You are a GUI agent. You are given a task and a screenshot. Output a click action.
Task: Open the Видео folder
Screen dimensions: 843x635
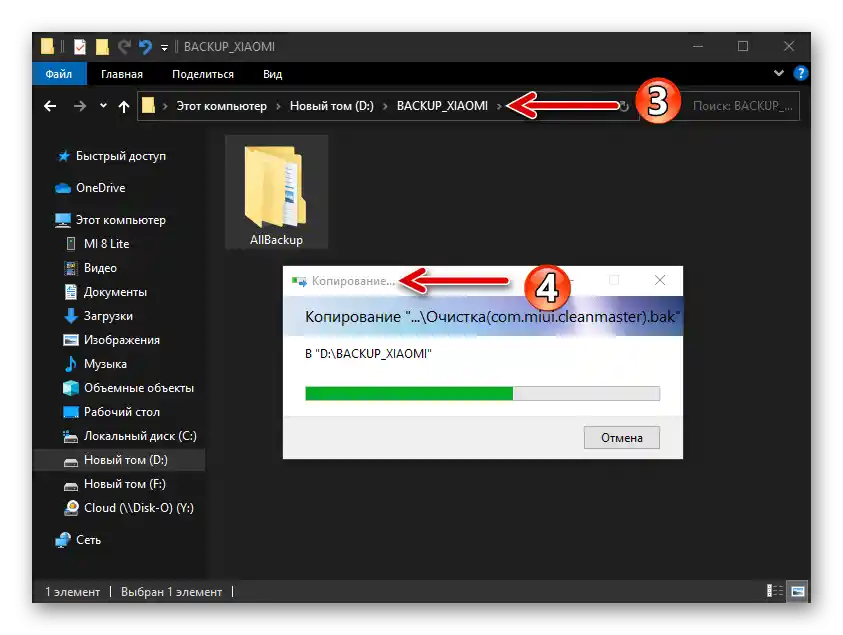coord(100,268)
